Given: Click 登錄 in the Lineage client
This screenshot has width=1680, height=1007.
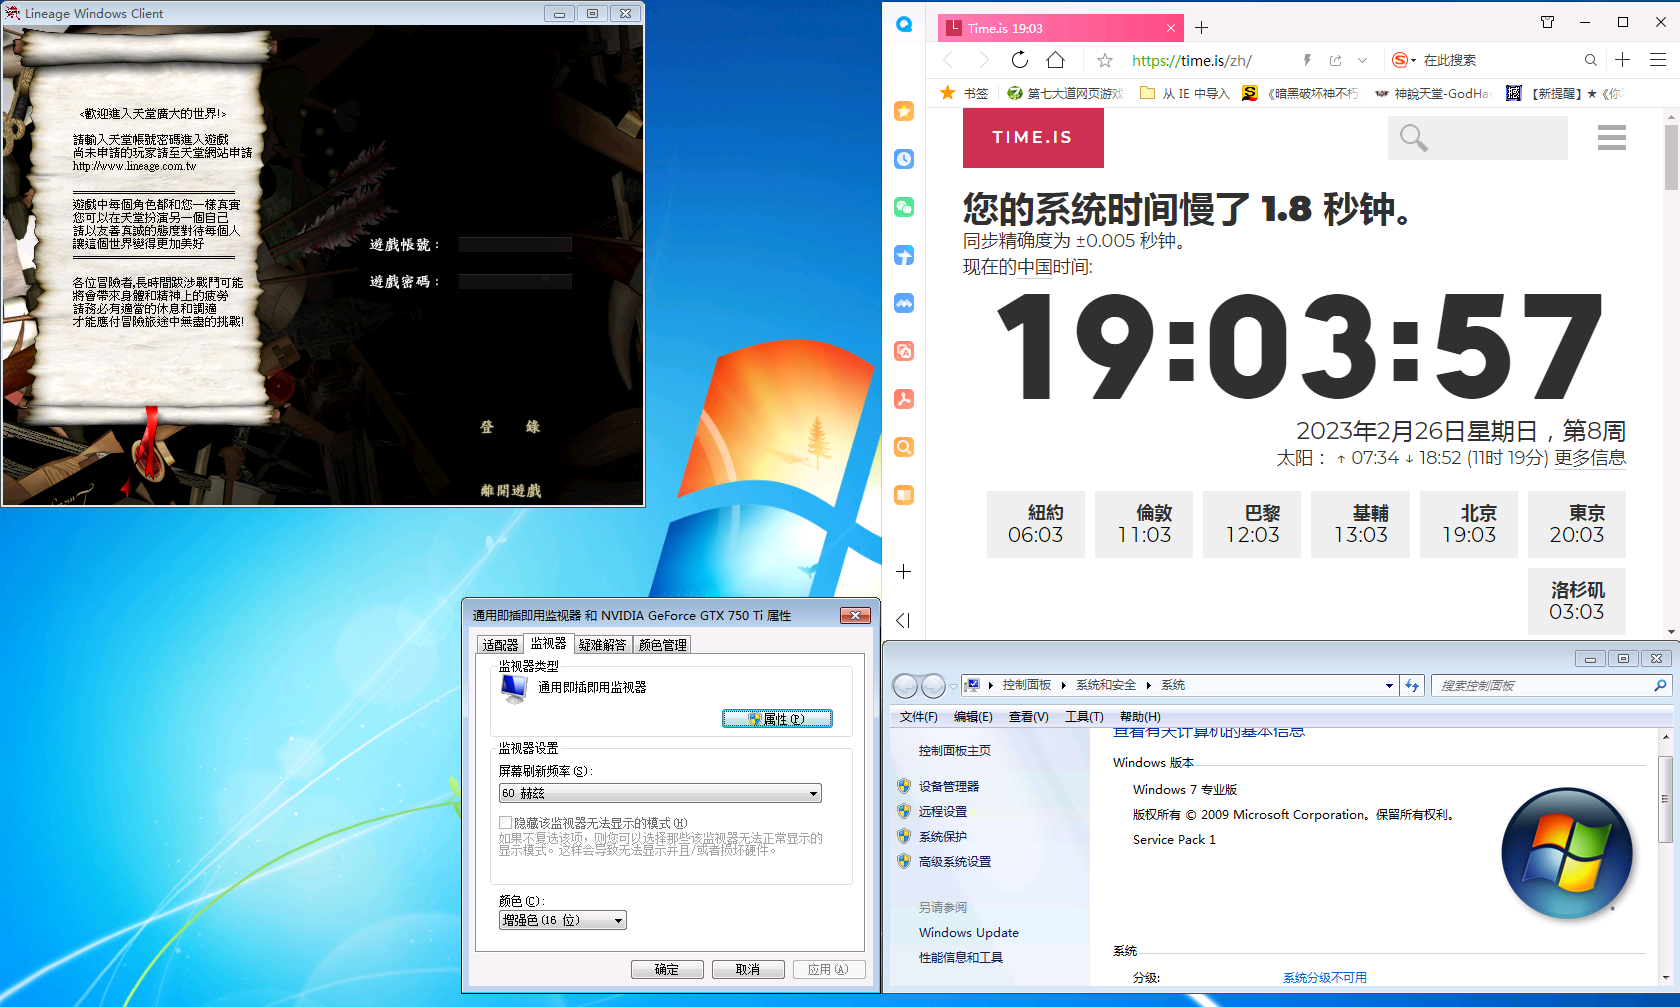Looking at the screenshot, I should (x=510, y=427).
